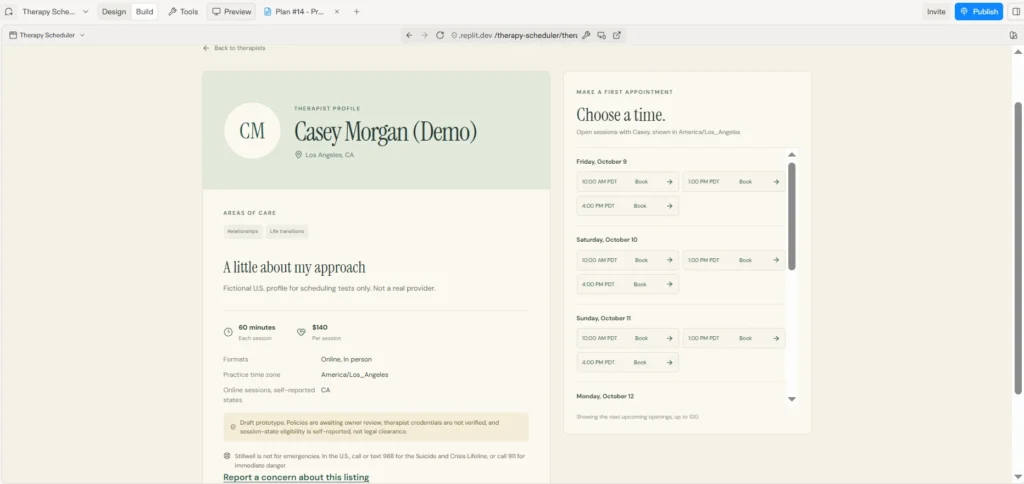Select the Relationships tag
The image size is (1024, 484).
[x=243, y=231]
